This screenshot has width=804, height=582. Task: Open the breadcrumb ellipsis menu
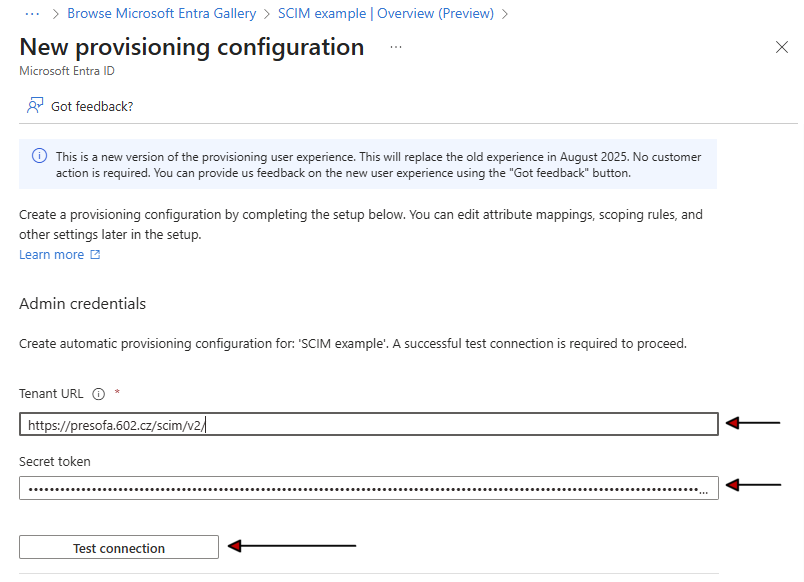pyautogui.click(x=32, y=14)
